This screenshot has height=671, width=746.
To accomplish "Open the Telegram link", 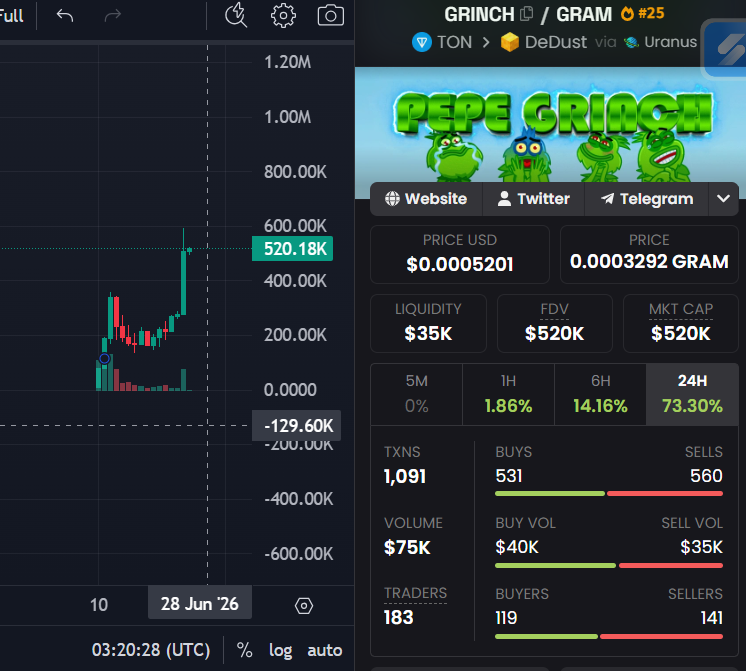I will [647, 198].
